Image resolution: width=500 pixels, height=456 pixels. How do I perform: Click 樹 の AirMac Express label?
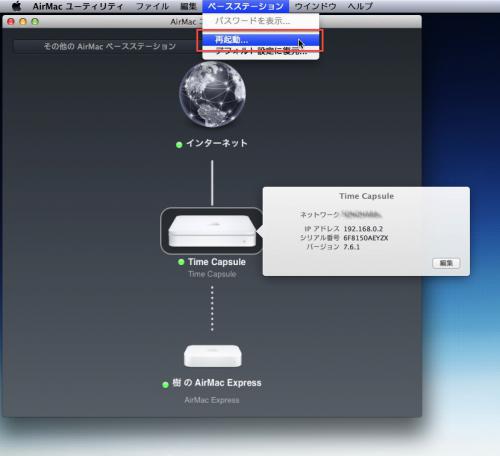tap(217, 383)
